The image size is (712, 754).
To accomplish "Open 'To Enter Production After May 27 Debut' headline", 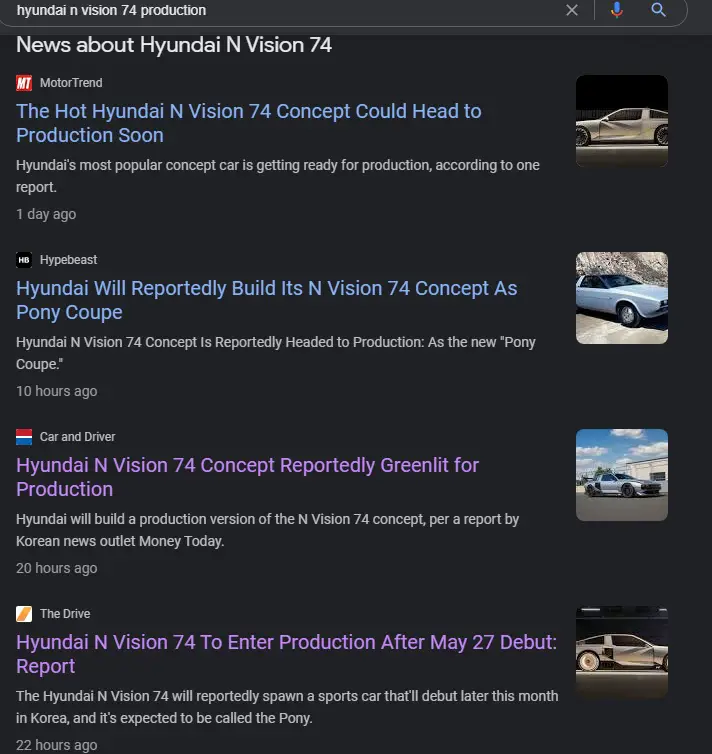I will pos(286,654).
